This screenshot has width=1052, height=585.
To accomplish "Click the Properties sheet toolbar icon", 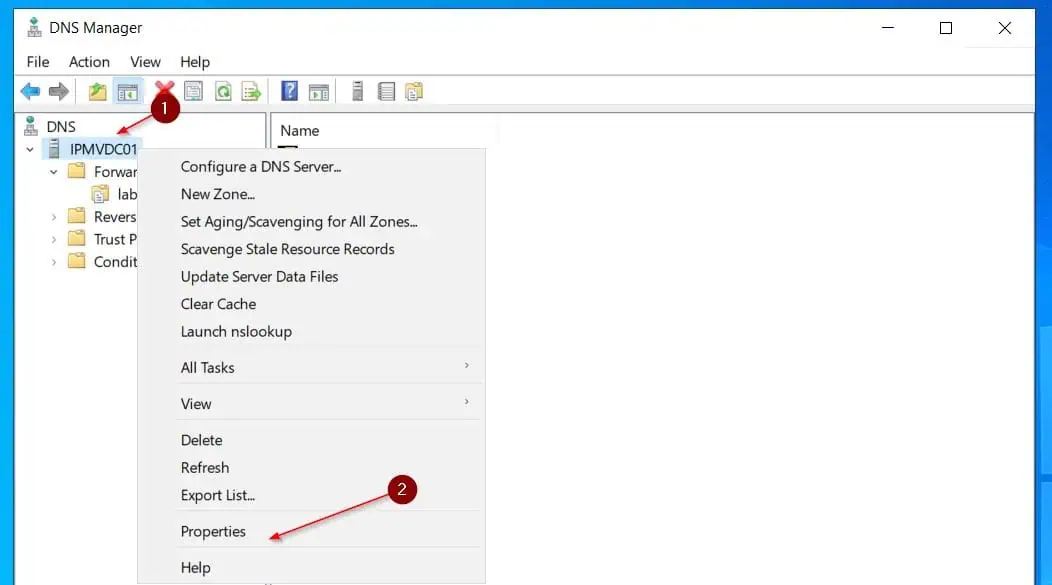I will (193, 91).
